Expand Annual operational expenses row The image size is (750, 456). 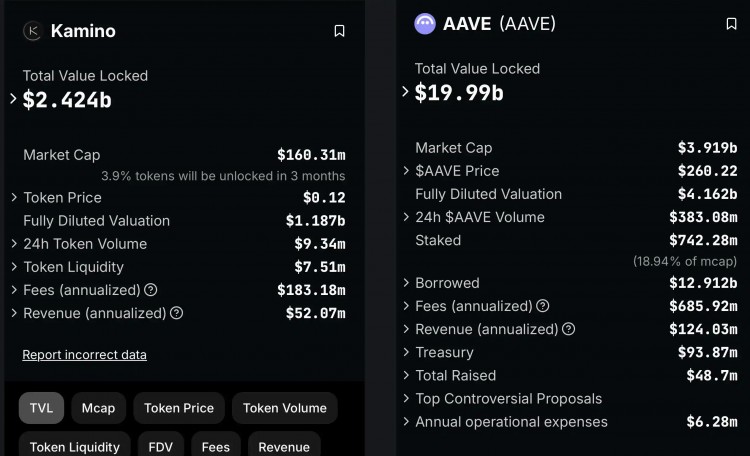406,421
